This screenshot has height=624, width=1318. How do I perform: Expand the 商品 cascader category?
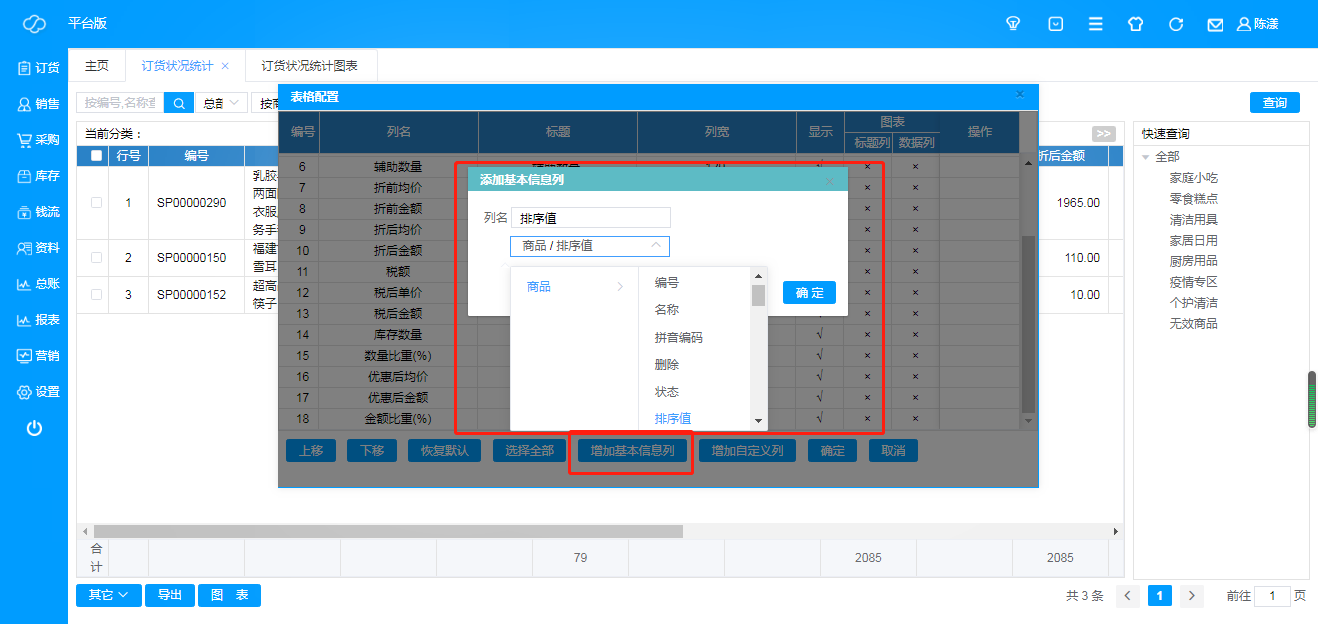pos(574,286)
